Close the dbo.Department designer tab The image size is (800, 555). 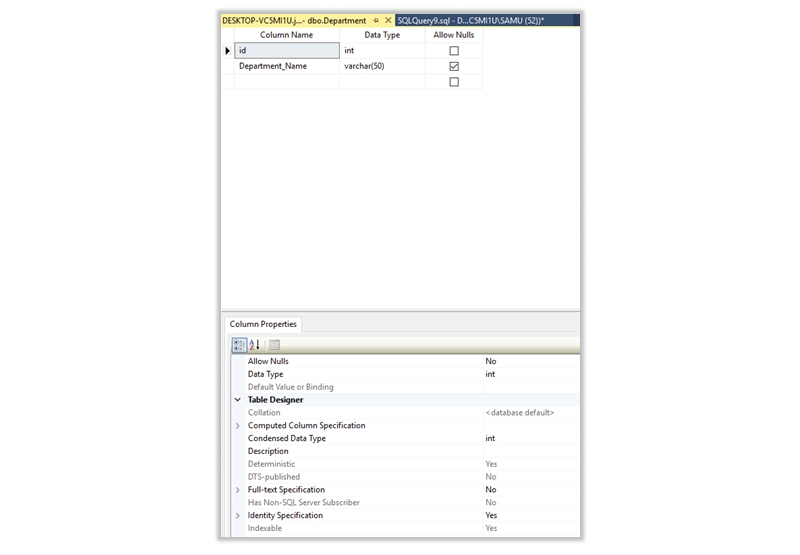pyautogui.click(x=388, y=20)
